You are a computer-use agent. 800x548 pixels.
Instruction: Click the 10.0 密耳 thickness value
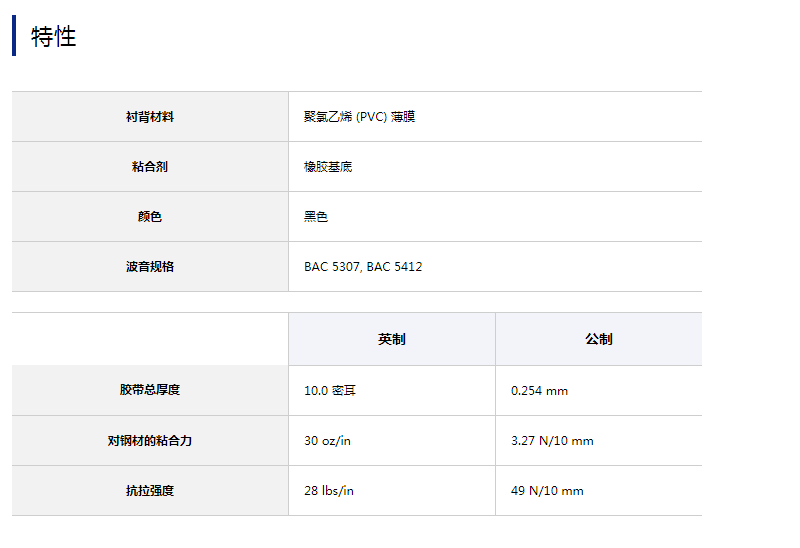pos(330,391)
